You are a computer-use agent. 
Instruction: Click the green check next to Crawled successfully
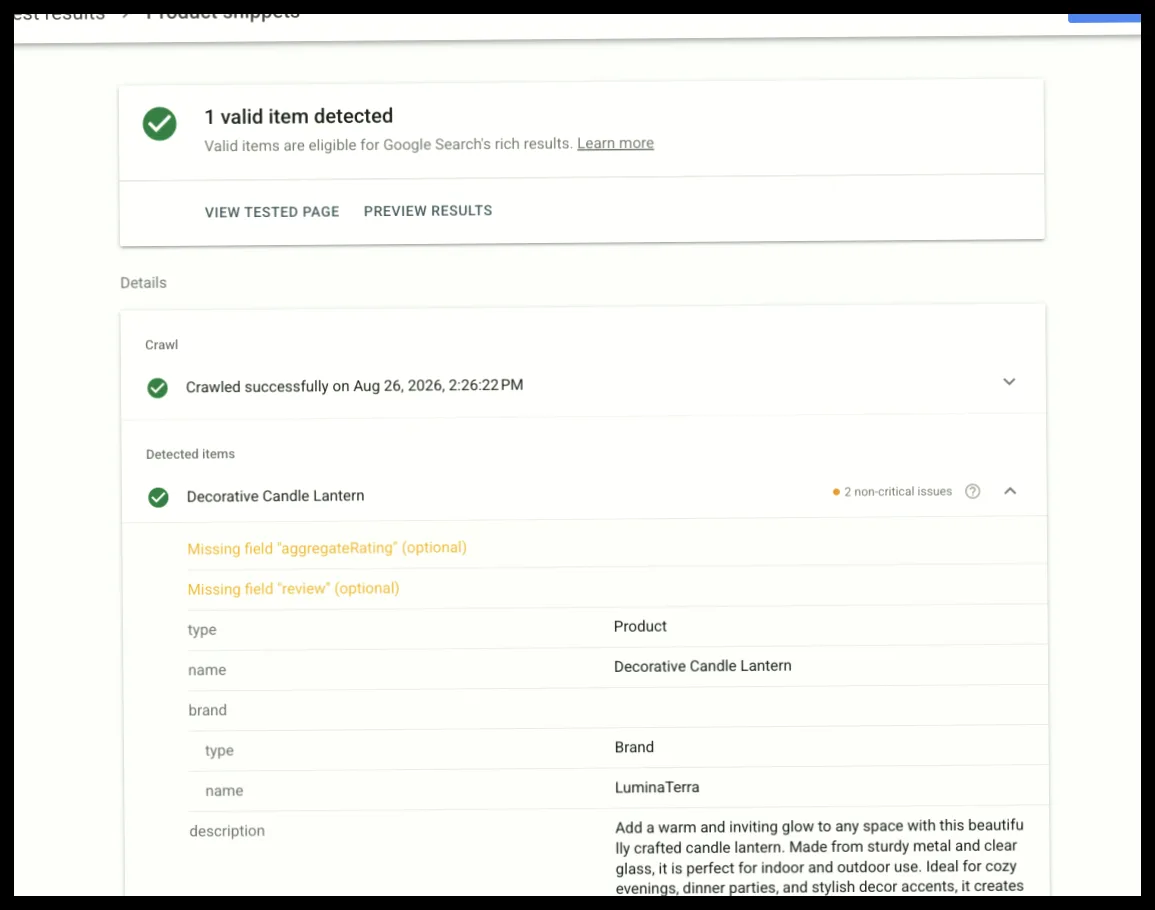coord(158,388)
